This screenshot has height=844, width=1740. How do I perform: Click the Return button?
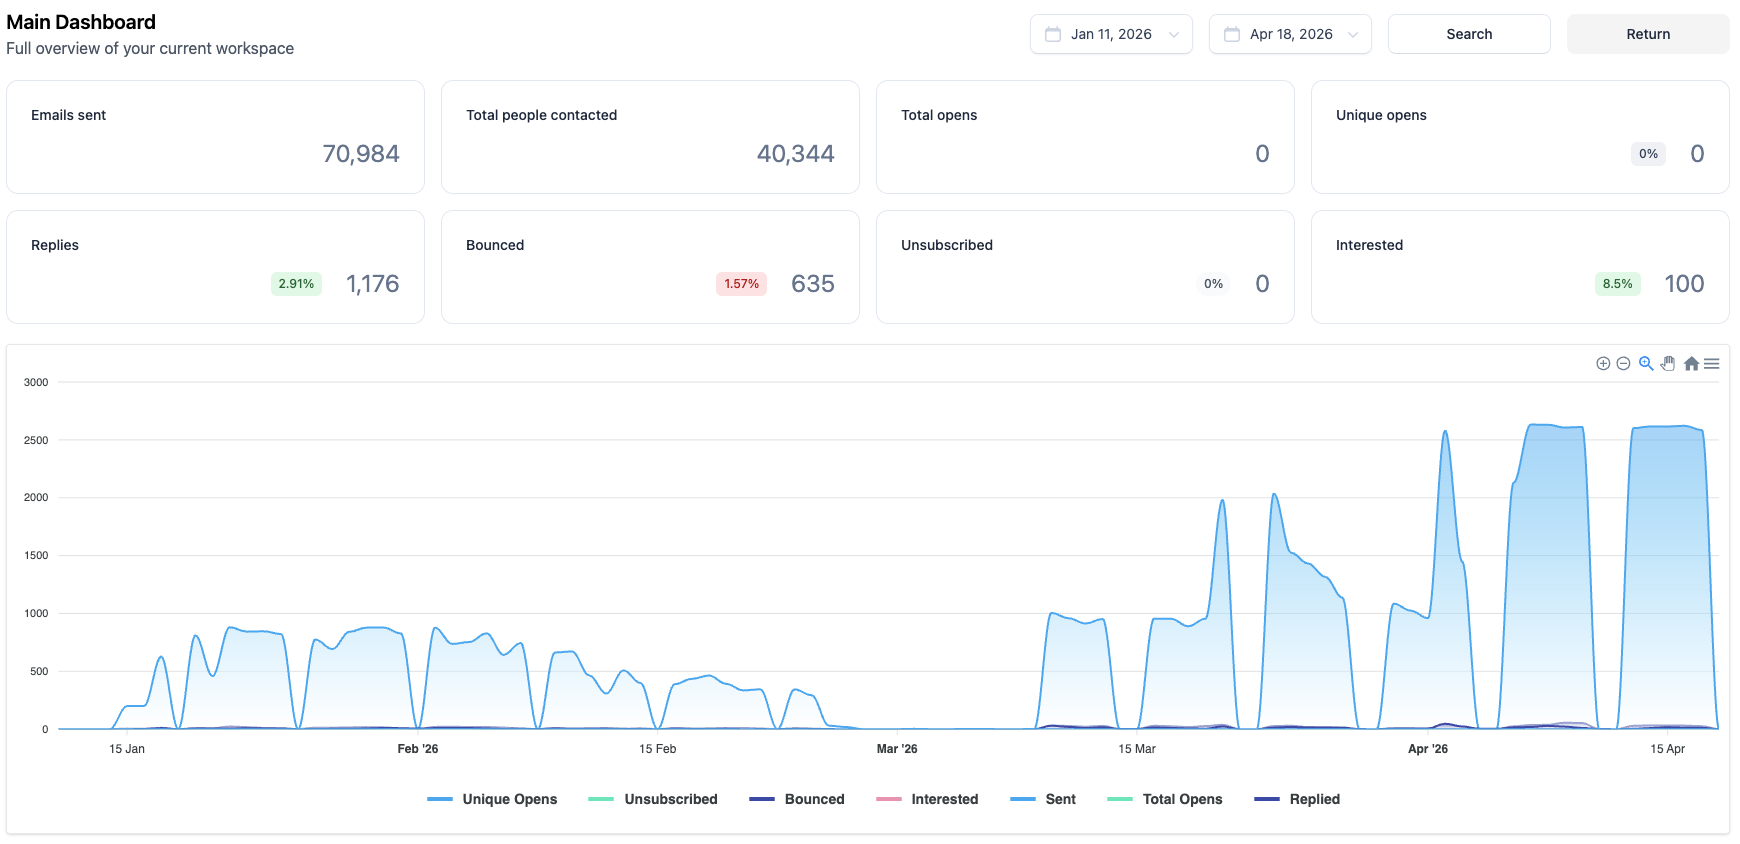point(1648,34)
